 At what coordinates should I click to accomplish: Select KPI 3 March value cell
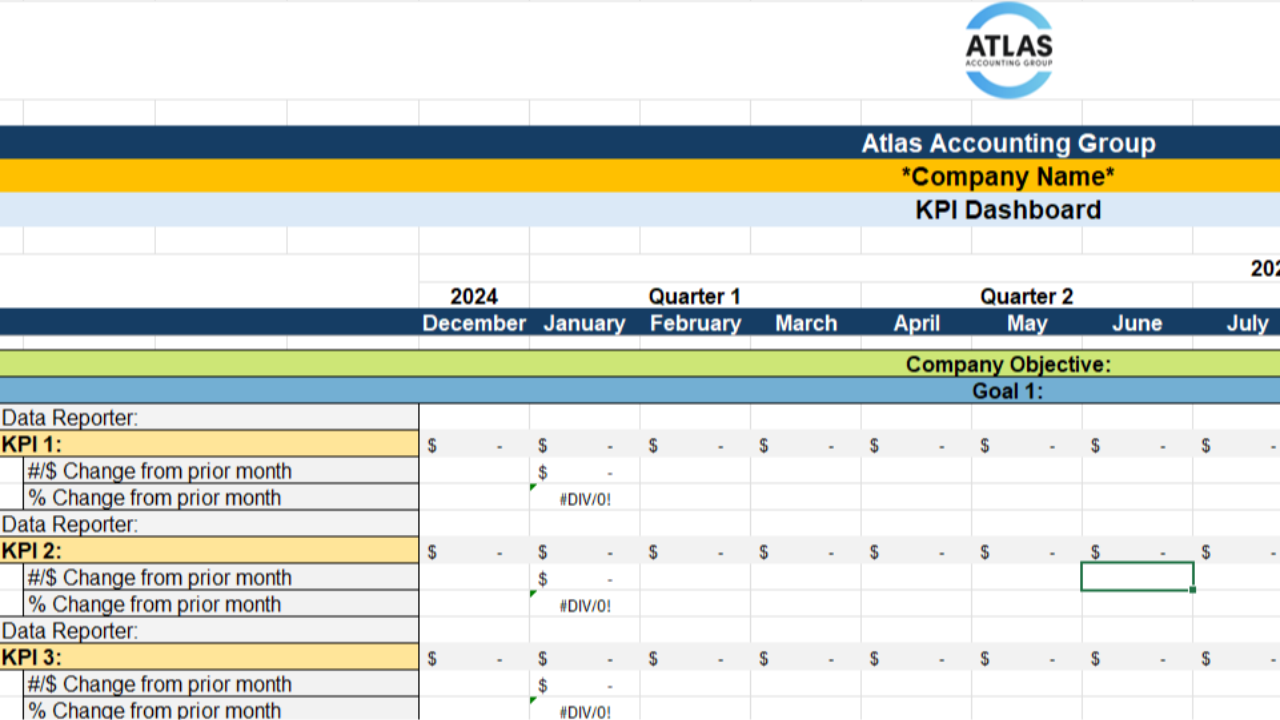[806, 658]
